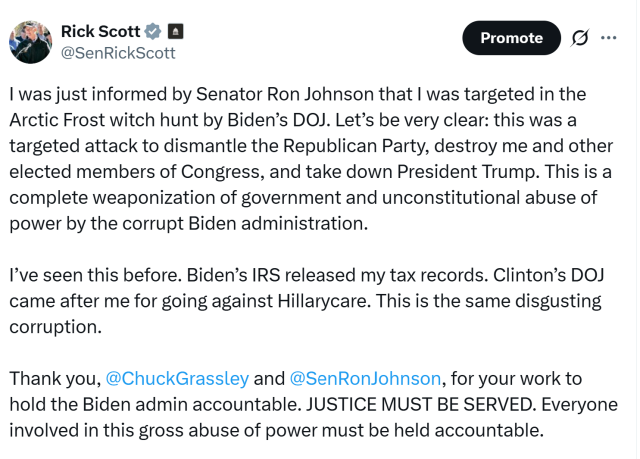
Task: Open Rick Scott's profile picture
Action: click(x=29, y=41)
